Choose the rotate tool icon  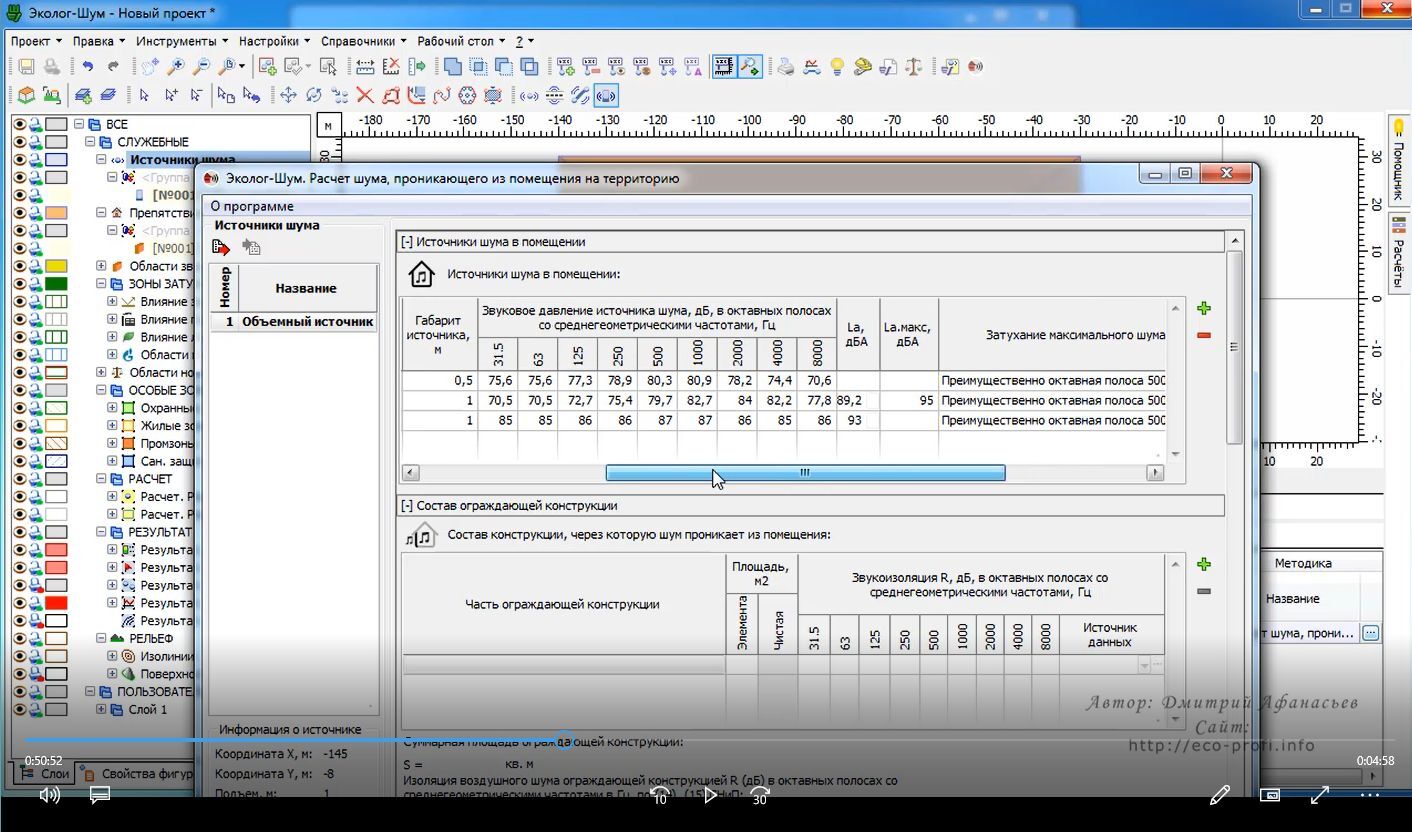(x=314, y=95)
